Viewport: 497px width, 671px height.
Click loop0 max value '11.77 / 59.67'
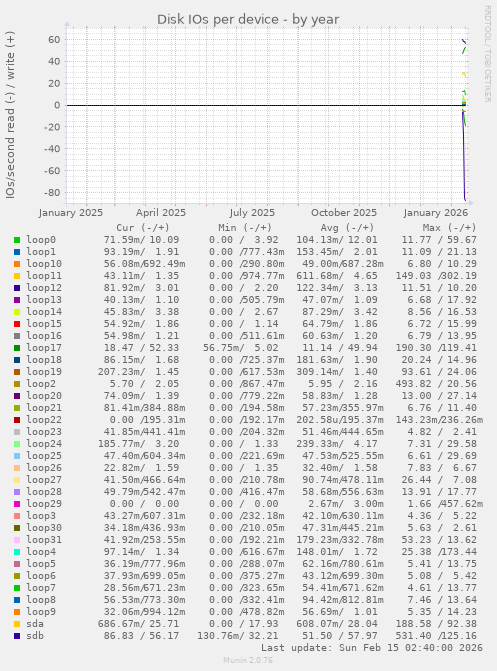tap(439, 240)
